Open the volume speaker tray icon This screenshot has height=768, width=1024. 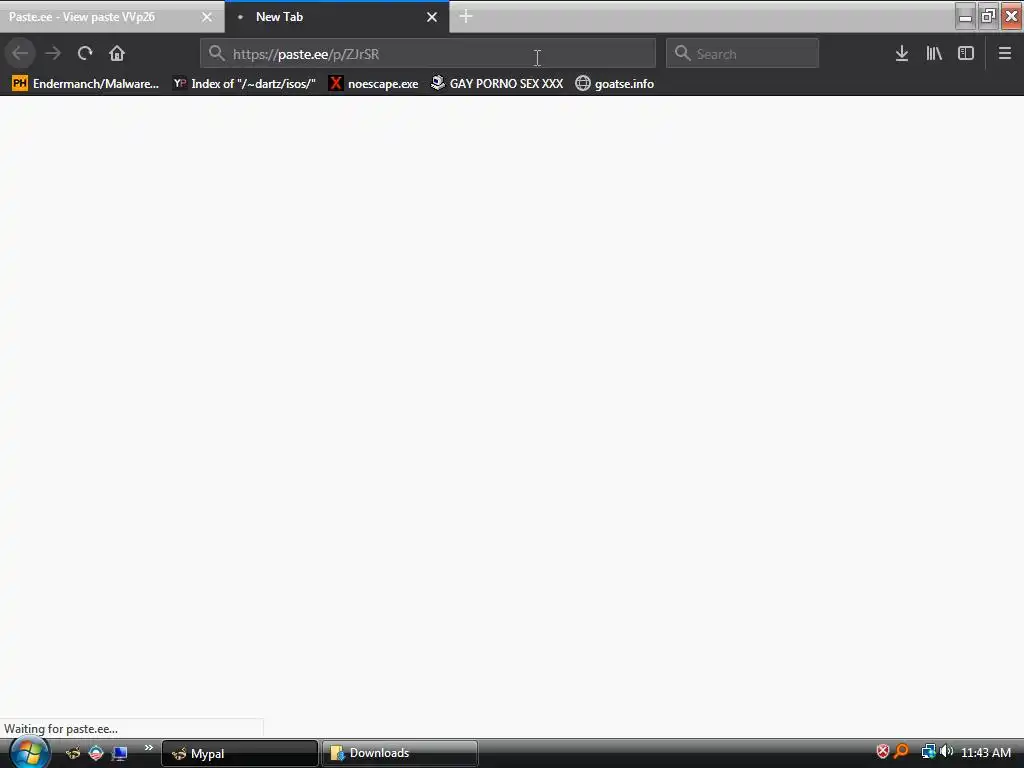(947, 752)
